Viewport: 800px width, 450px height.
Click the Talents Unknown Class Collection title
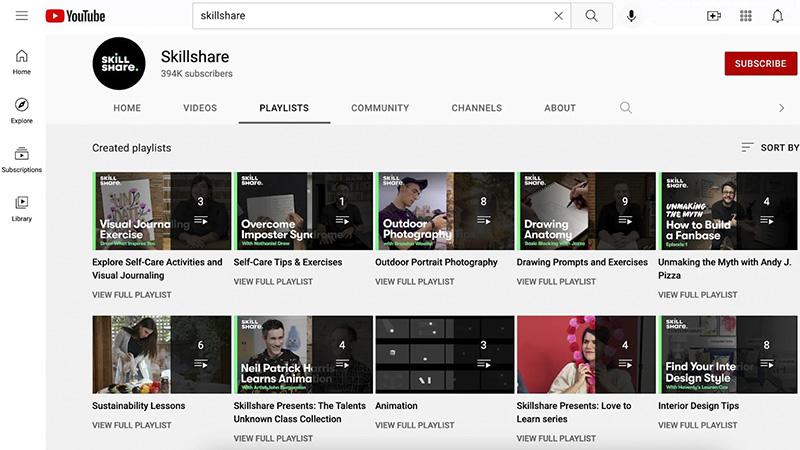click(299, 412)
